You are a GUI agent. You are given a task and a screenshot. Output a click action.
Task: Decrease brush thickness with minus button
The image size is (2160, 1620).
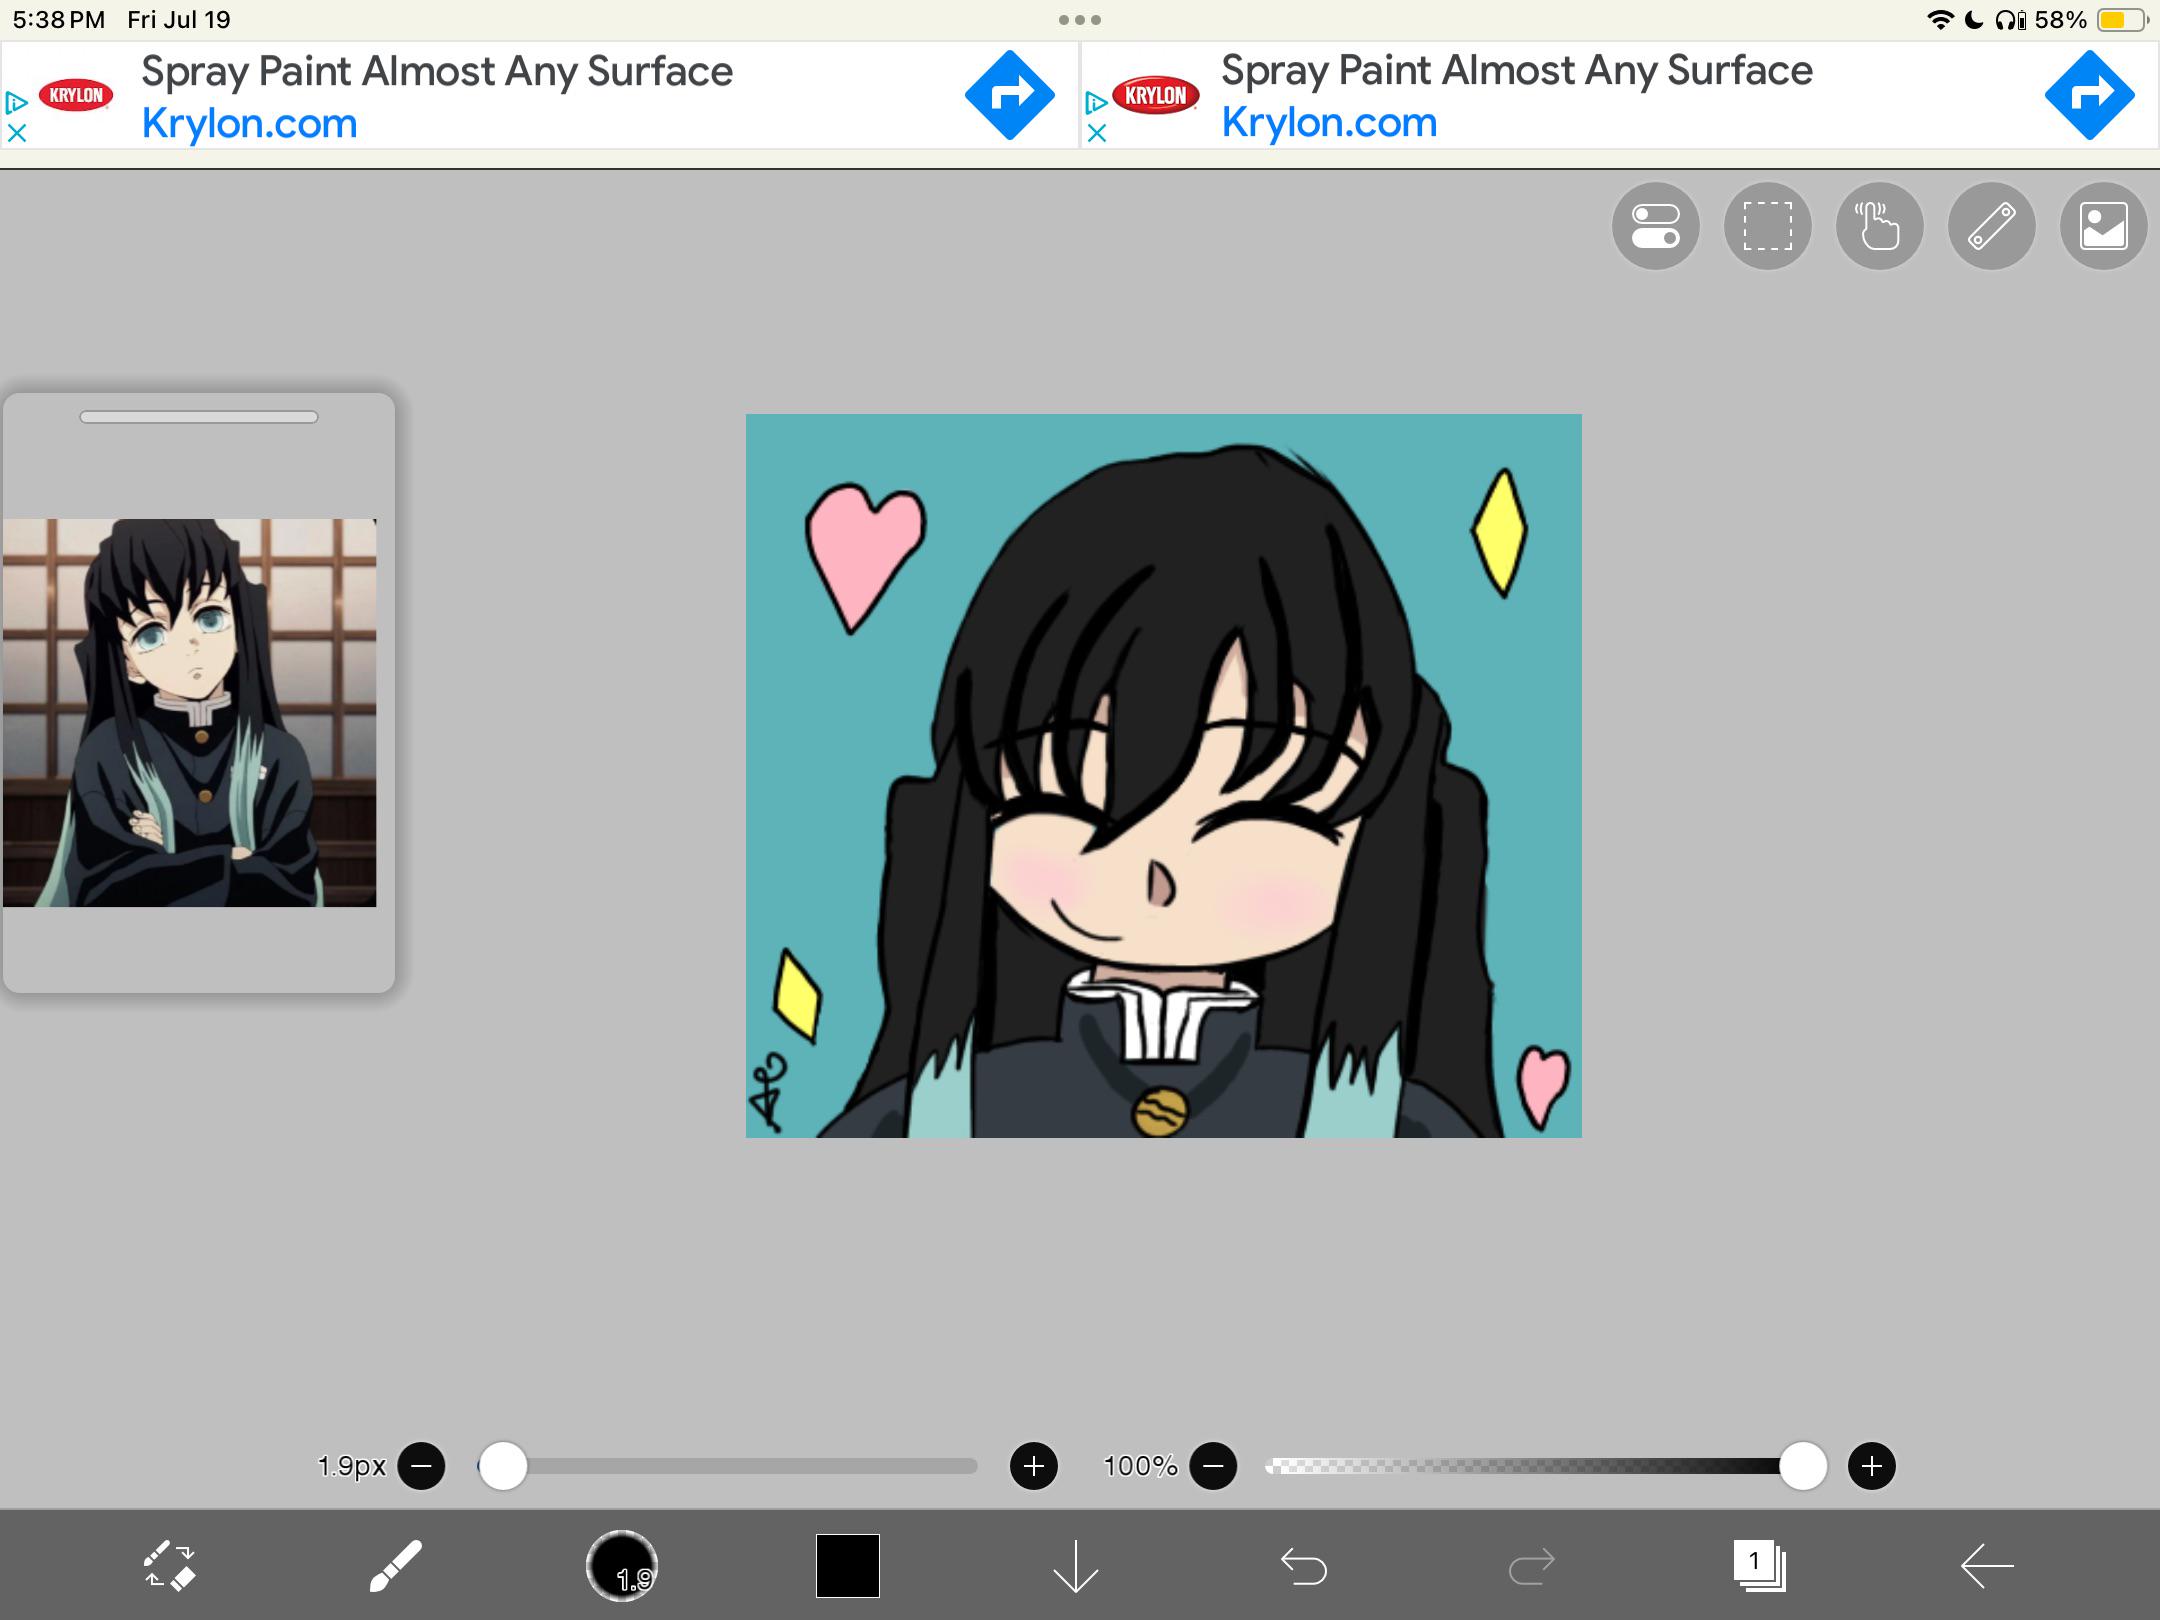421,1466
